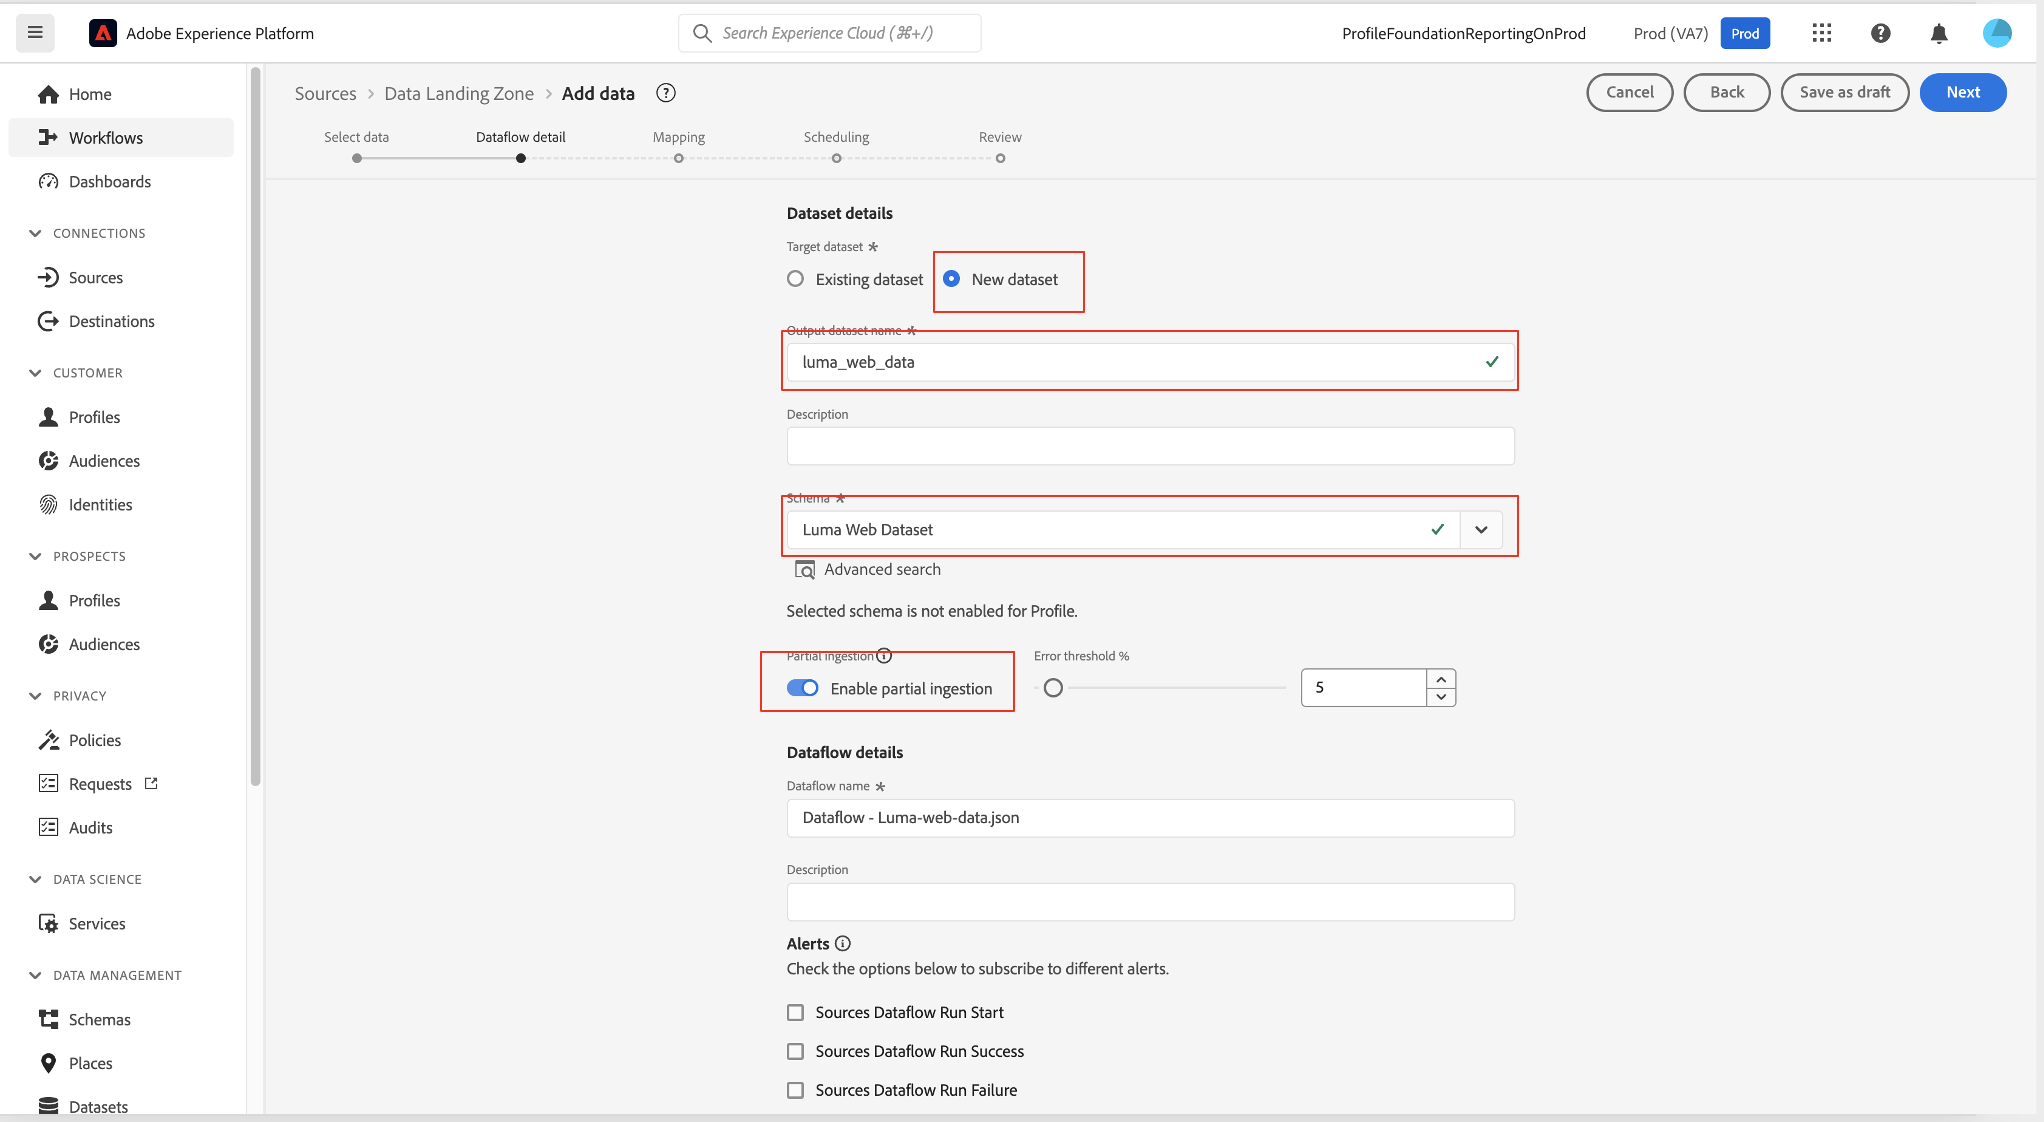
Task: Collapse the DATA MANAGEMENT section
Action: point(35,975)
